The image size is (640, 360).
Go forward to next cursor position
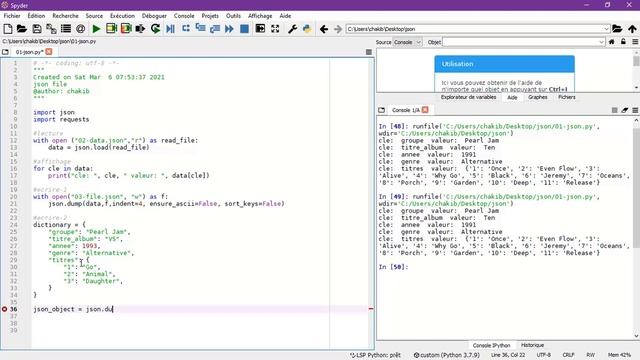point(338,29)
